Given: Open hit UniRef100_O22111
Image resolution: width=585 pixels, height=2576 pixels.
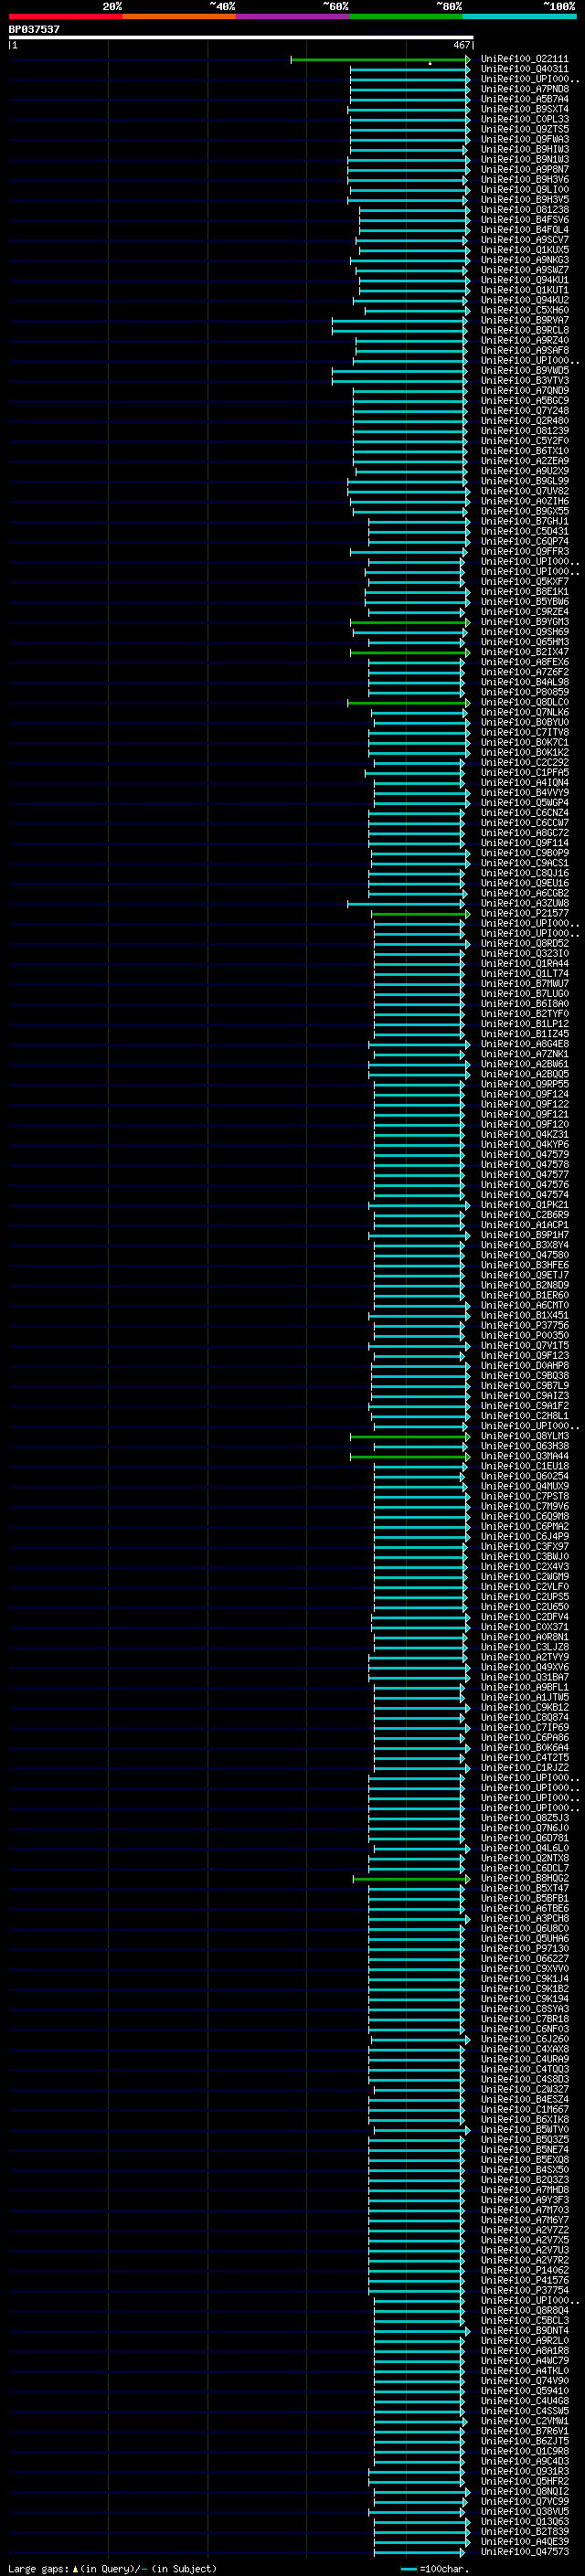Looking at the screenshot, I should [525, 59].
